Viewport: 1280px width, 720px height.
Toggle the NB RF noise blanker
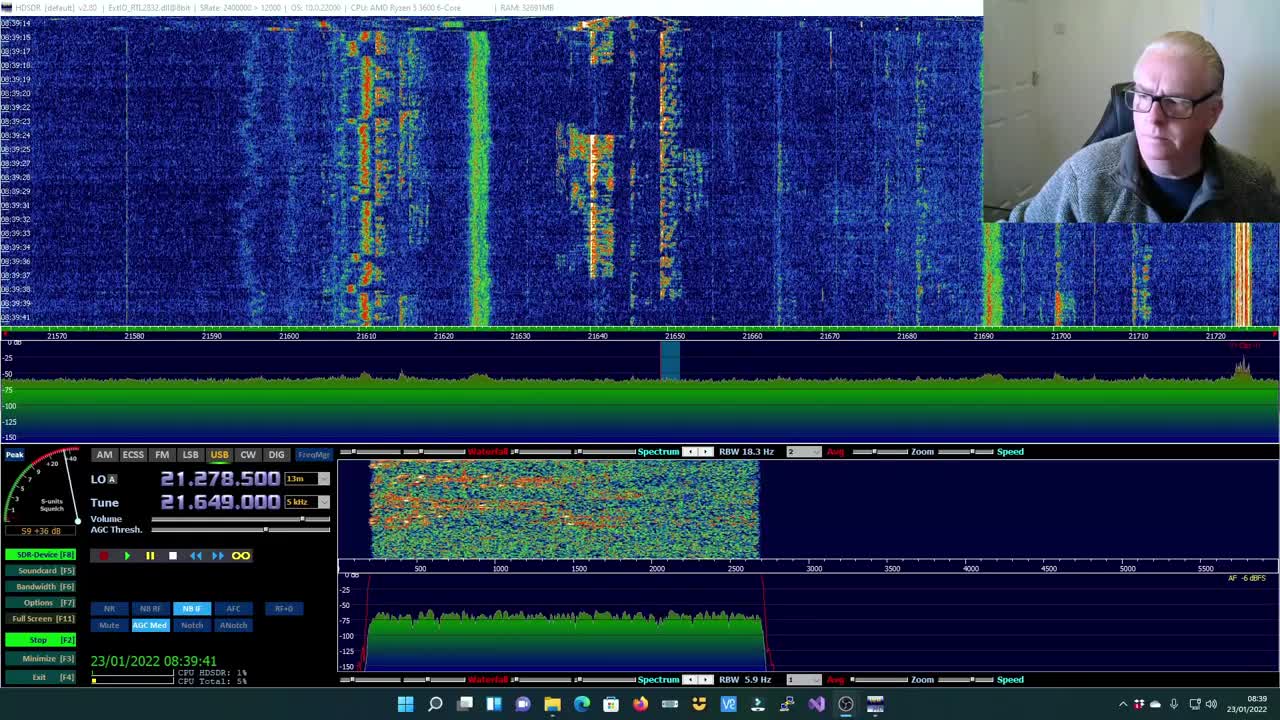pos(150,609)
